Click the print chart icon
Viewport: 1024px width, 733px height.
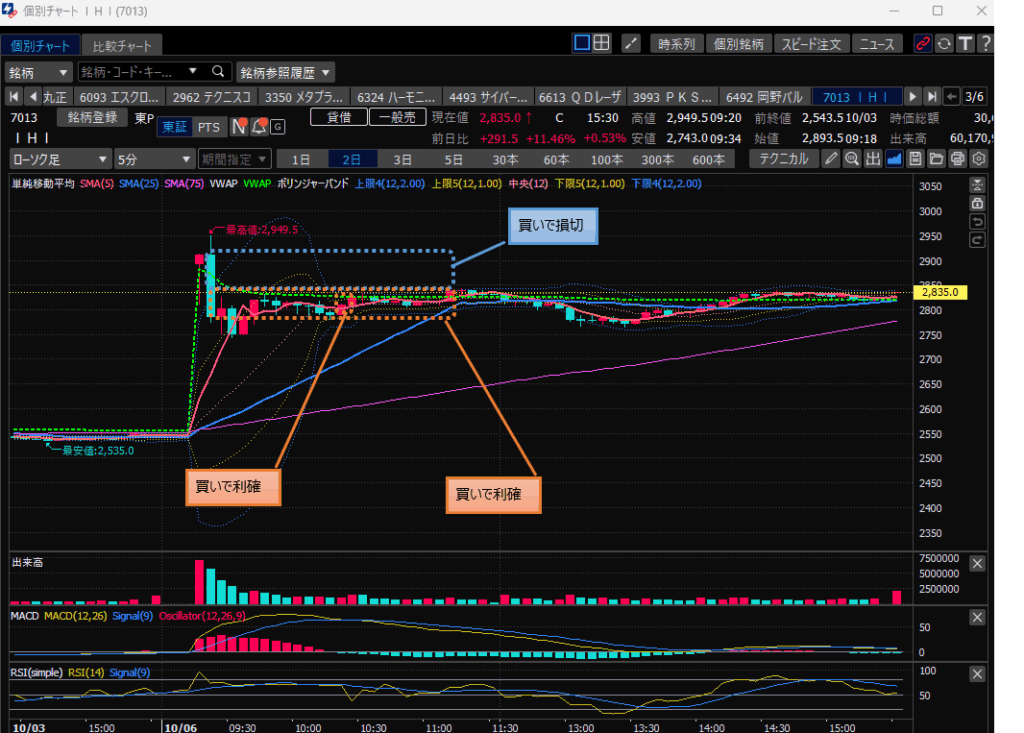[957, 159]
